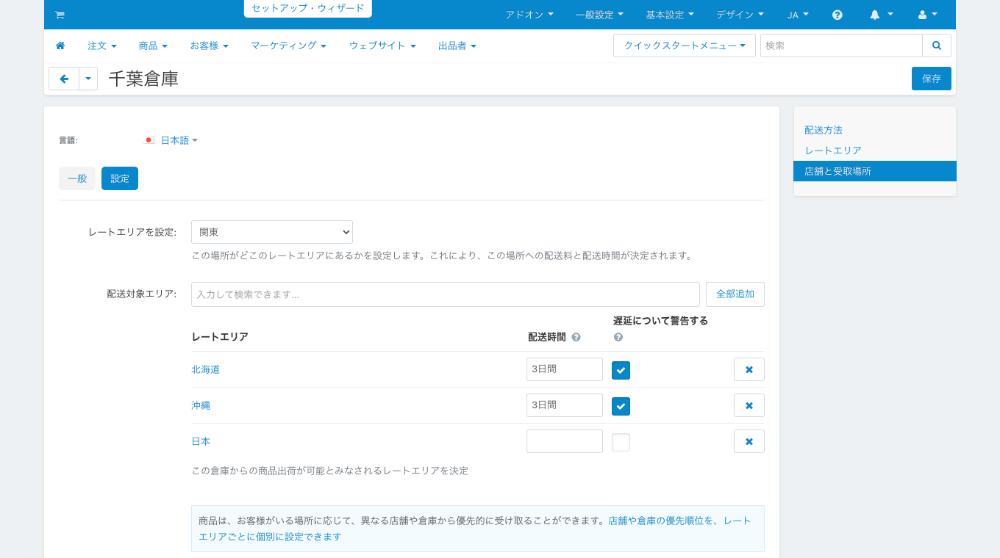1000x558 pixels.
Task: Go back with the left arrow button
Action: (x=64, y=79)
